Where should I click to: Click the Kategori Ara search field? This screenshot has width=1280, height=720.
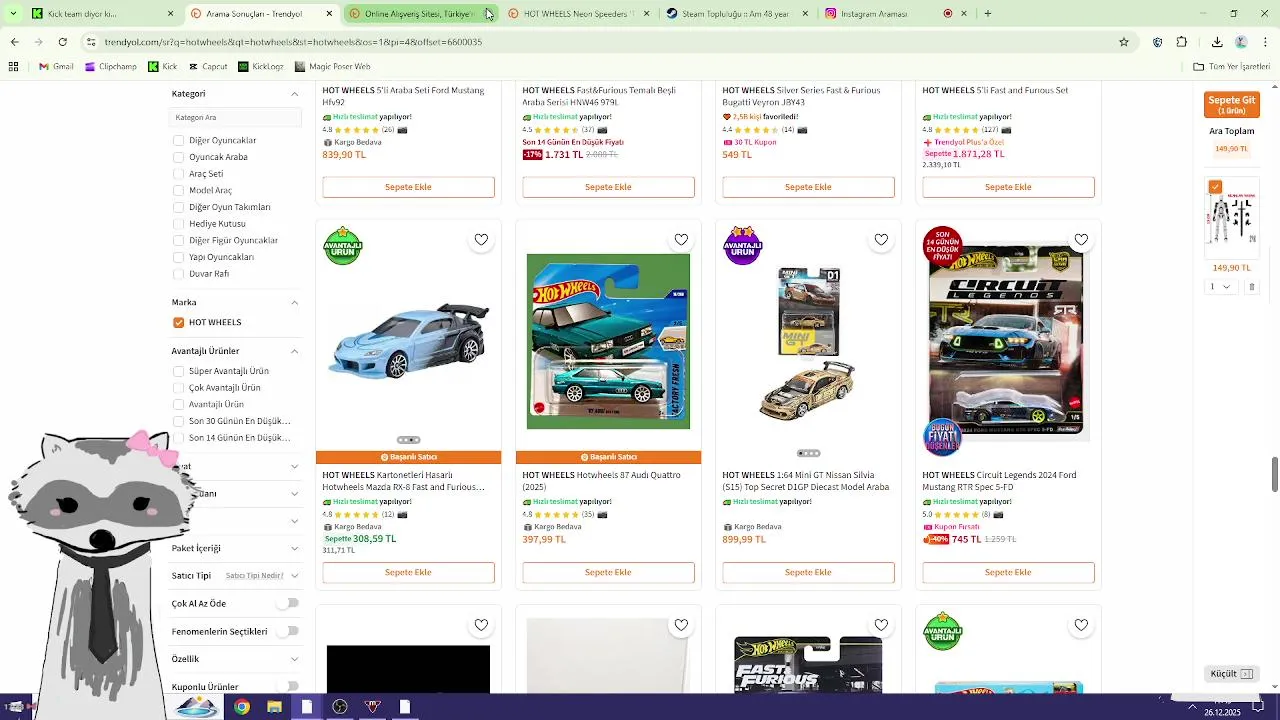coord(236,117)
